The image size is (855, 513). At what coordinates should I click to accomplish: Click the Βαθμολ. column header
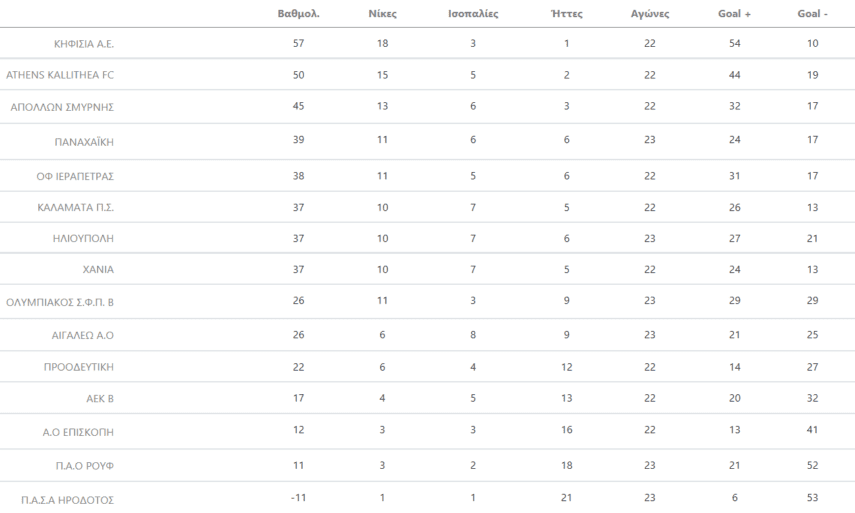(x=298, y=14)
